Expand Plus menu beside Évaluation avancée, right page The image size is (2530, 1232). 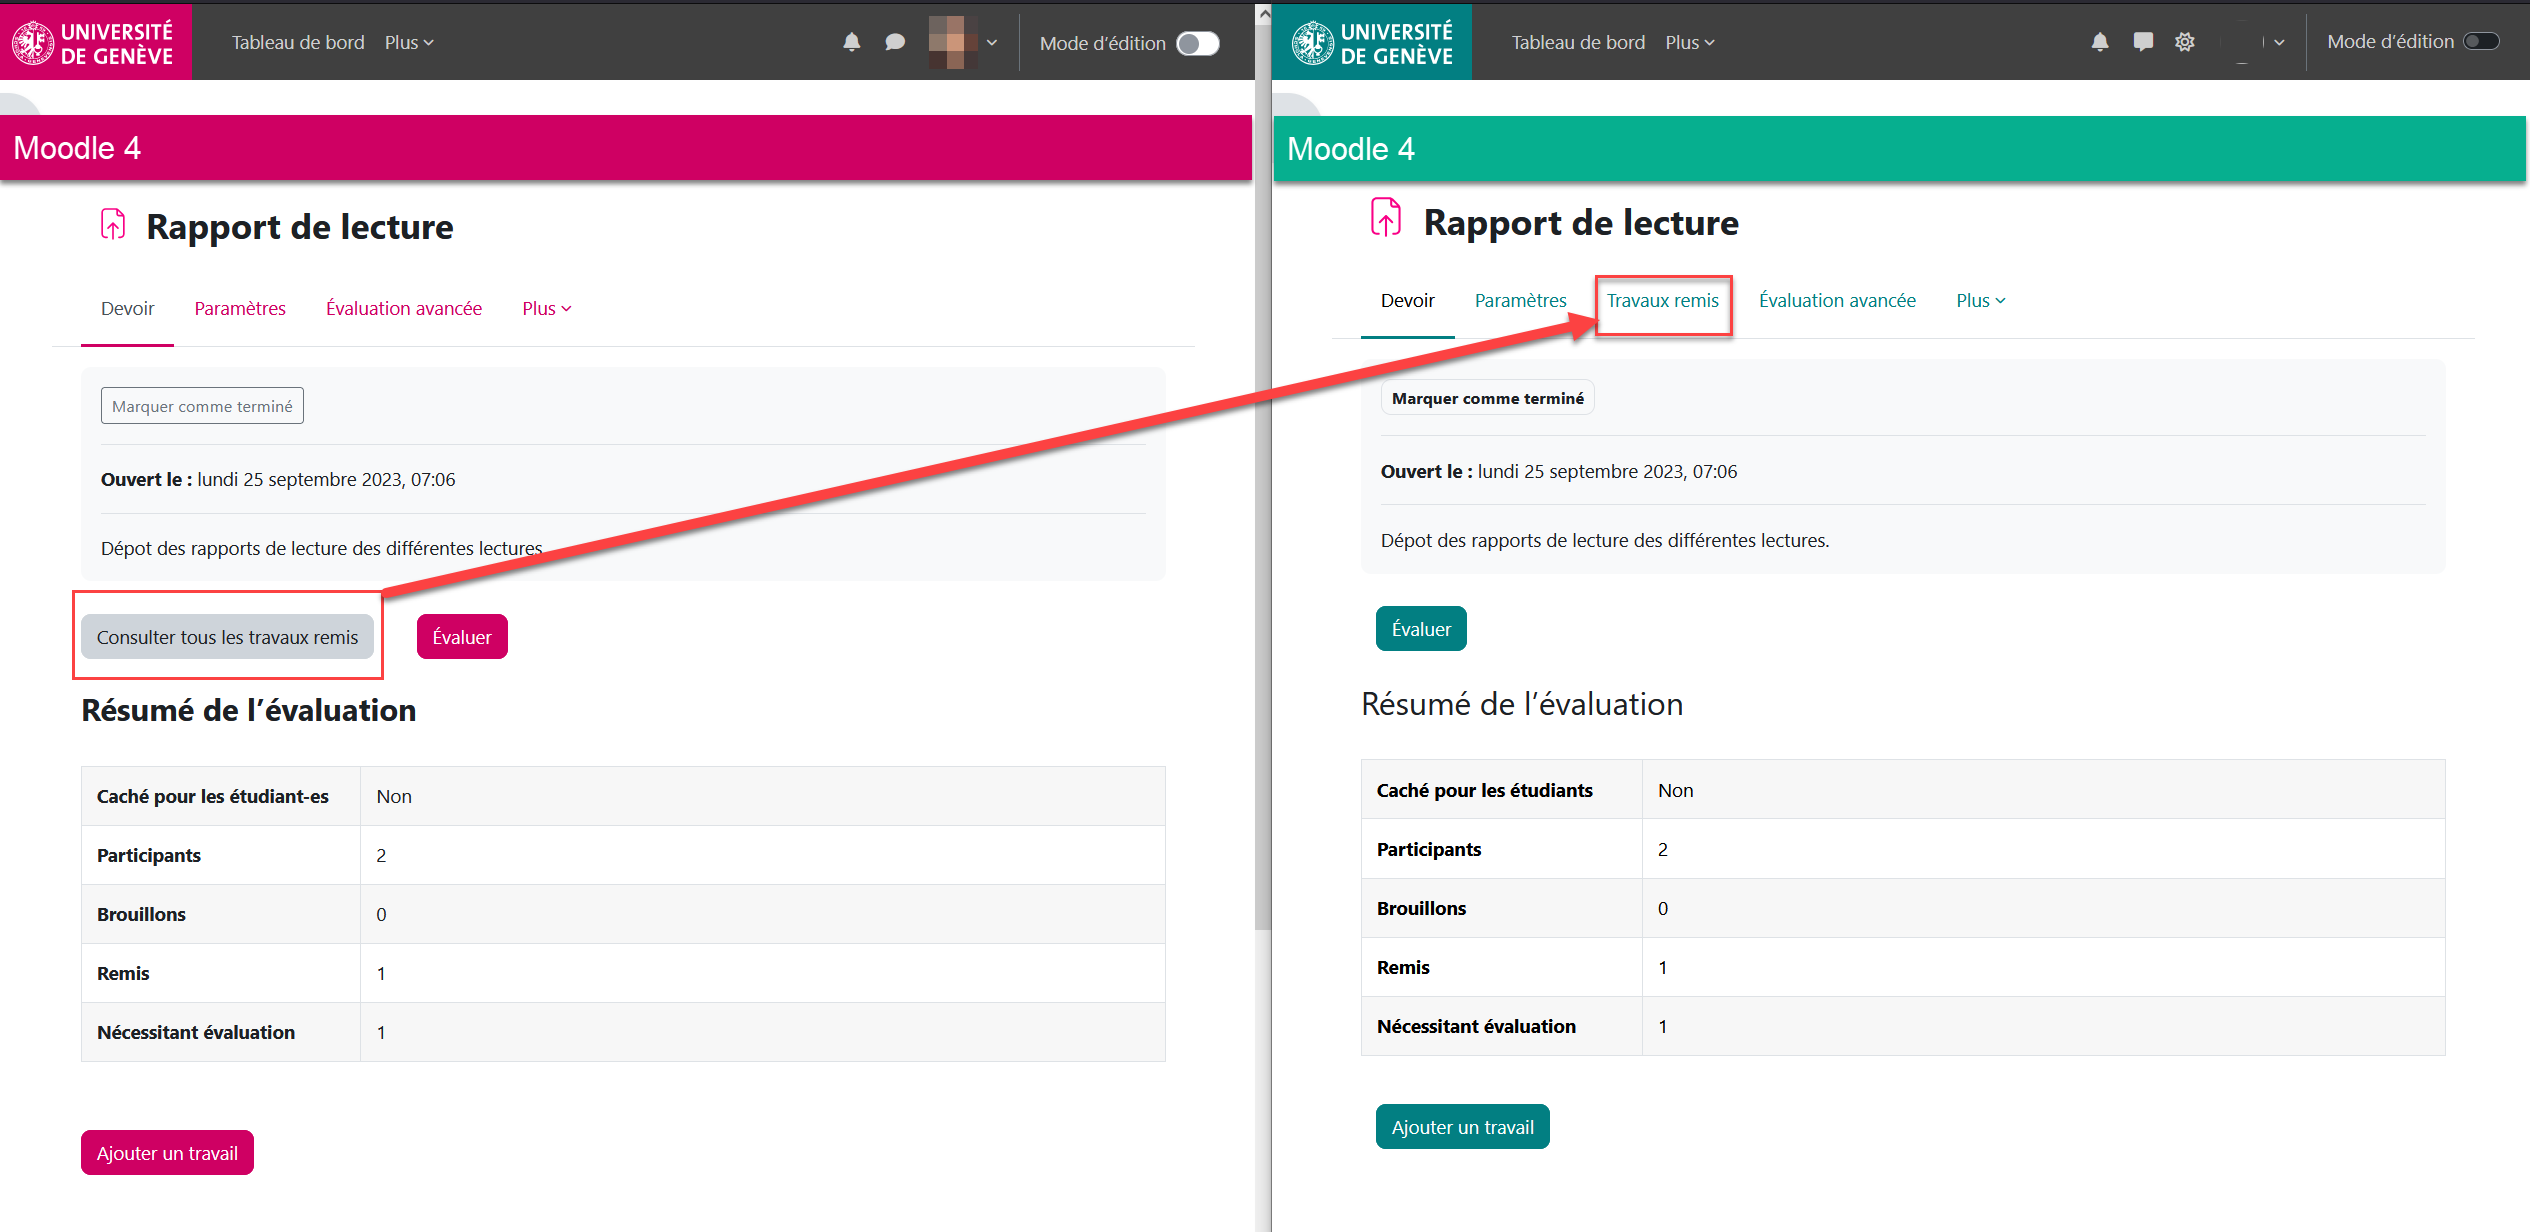coord(1980,300)
